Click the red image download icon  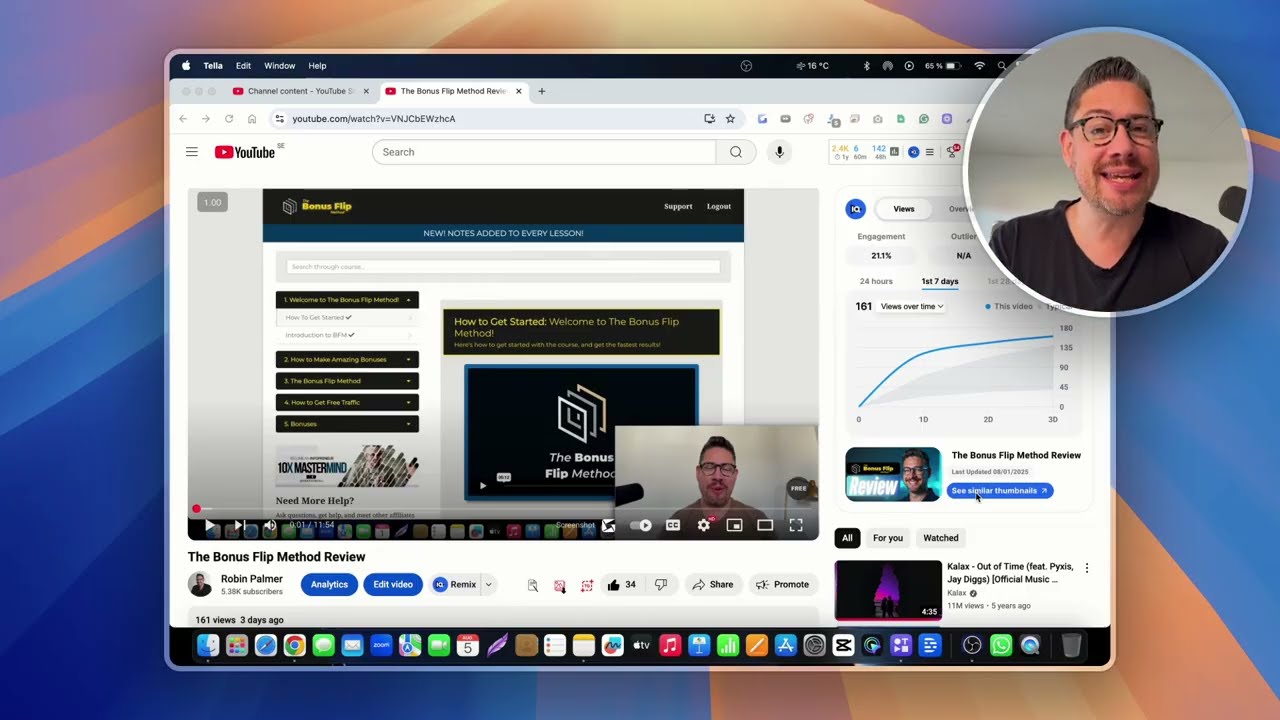pos(559,585)
